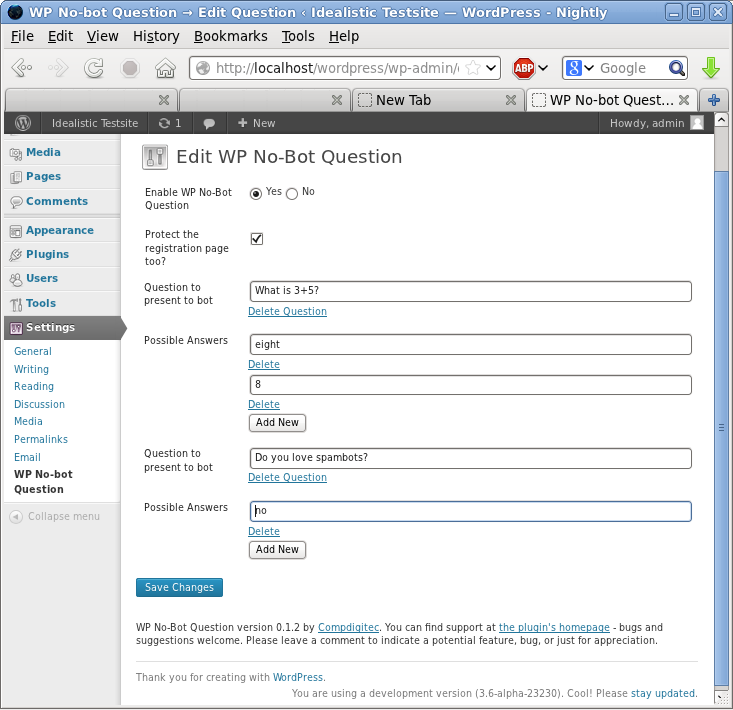Click the admin avatar next to Howdy

click(697, 123)
